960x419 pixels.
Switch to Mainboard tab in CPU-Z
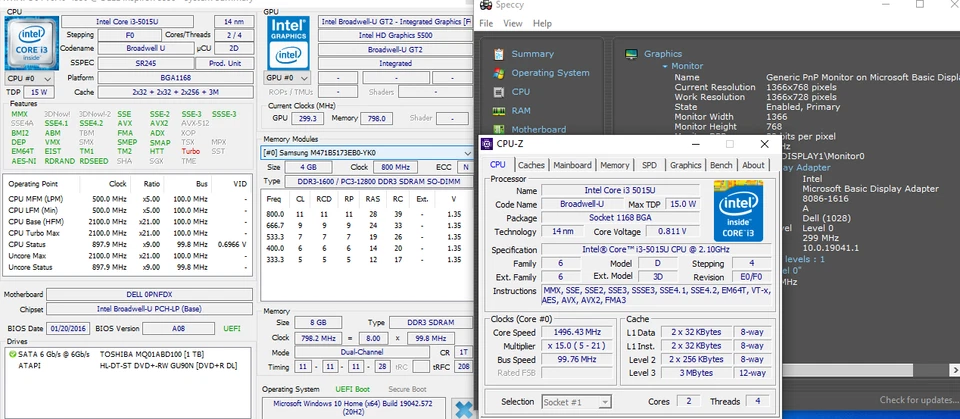point(572,165)
